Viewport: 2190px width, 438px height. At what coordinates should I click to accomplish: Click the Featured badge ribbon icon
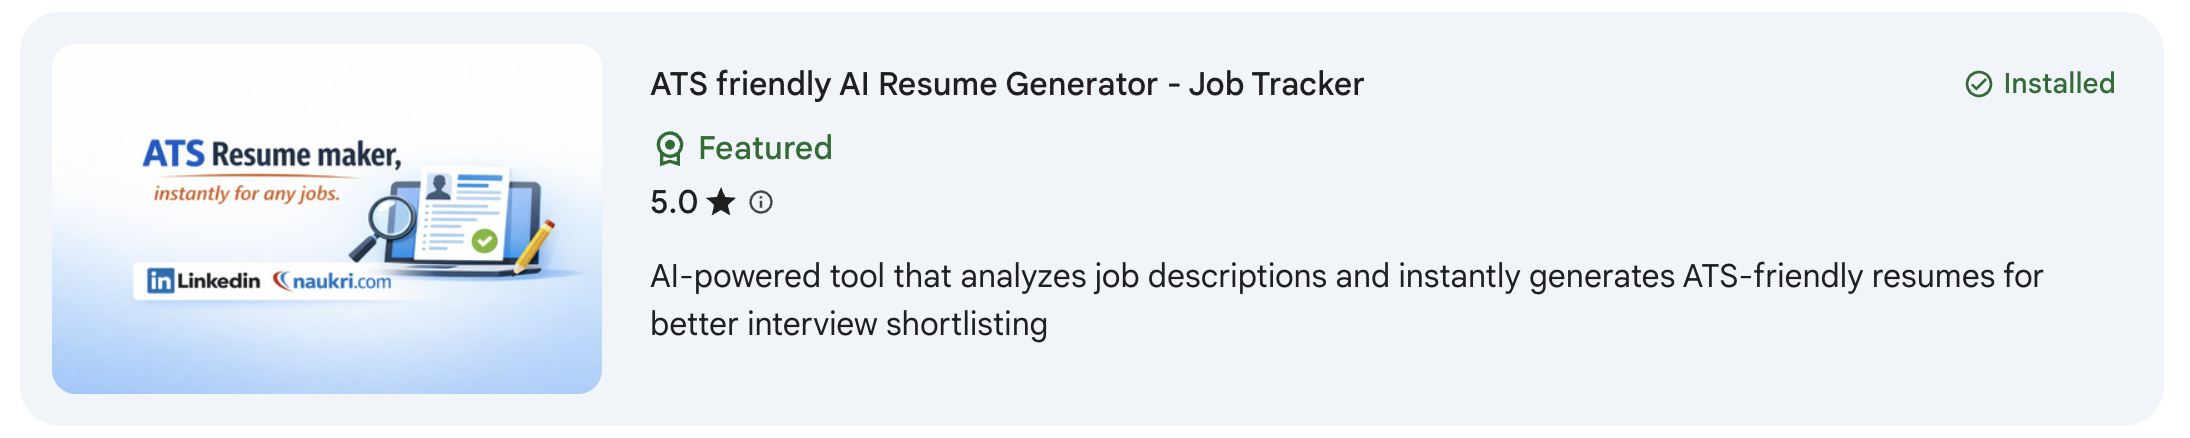[x=669, y=149]
